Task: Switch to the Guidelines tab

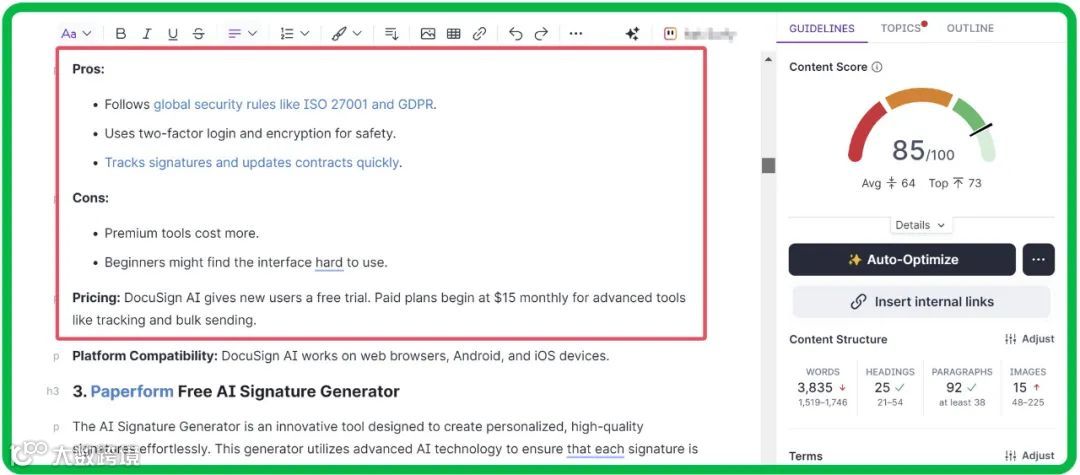Action: pos(822,29)
